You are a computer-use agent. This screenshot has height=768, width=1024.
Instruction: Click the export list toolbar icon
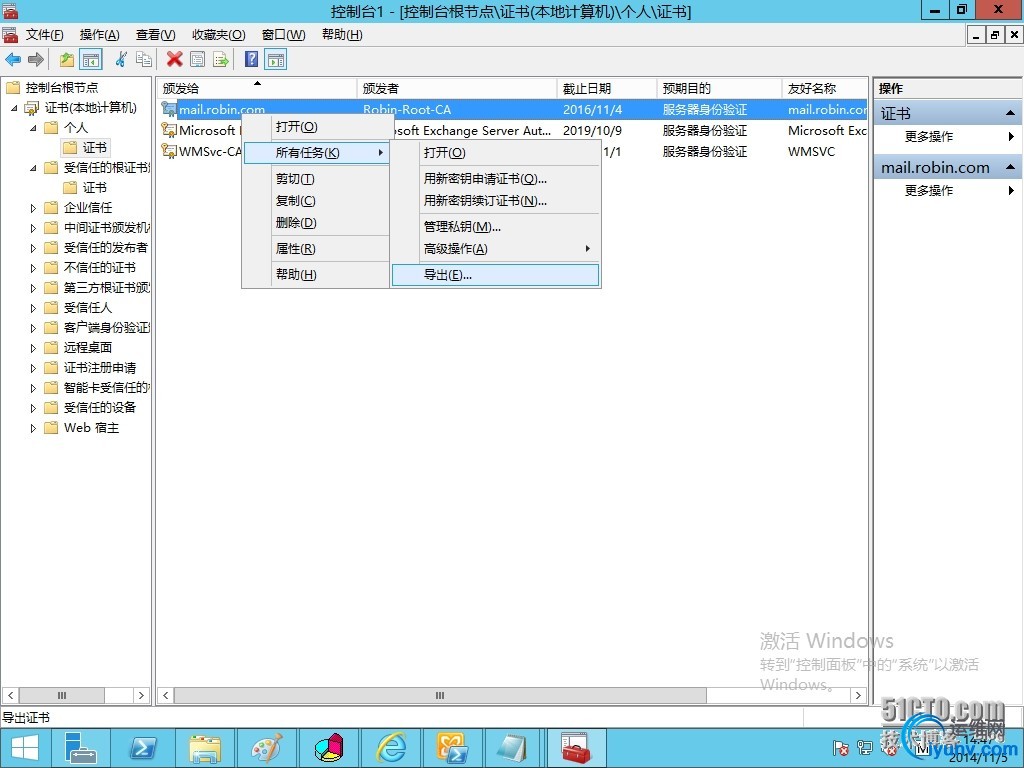(221, 59)
